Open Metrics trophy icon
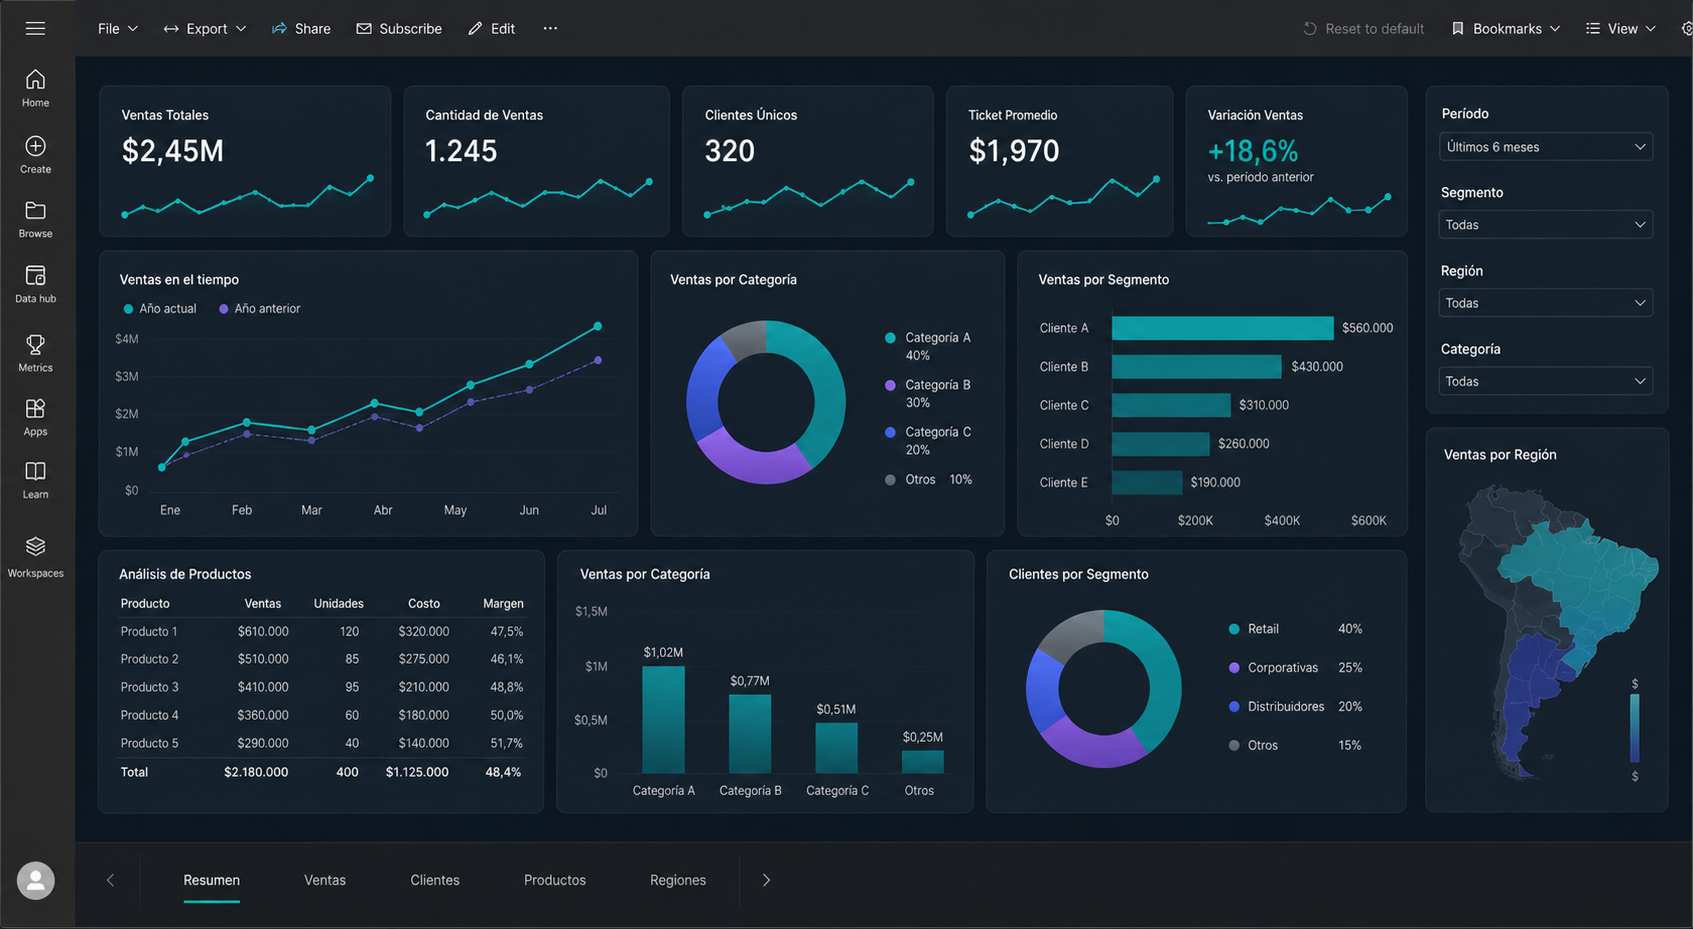The width and height of the screenshot is (1693, 929). 35,345
